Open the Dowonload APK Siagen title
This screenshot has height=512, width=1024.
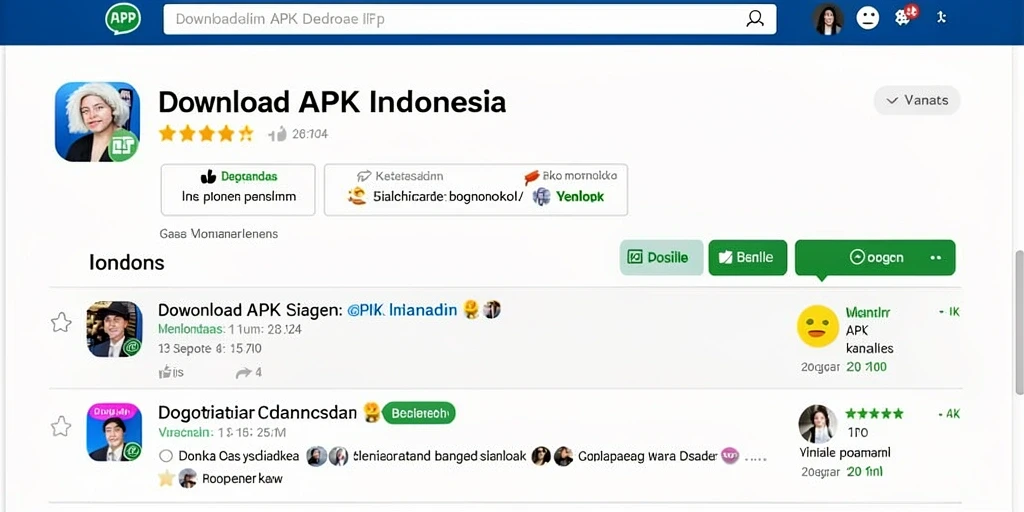pyautogui.click(x=250, y=310)
